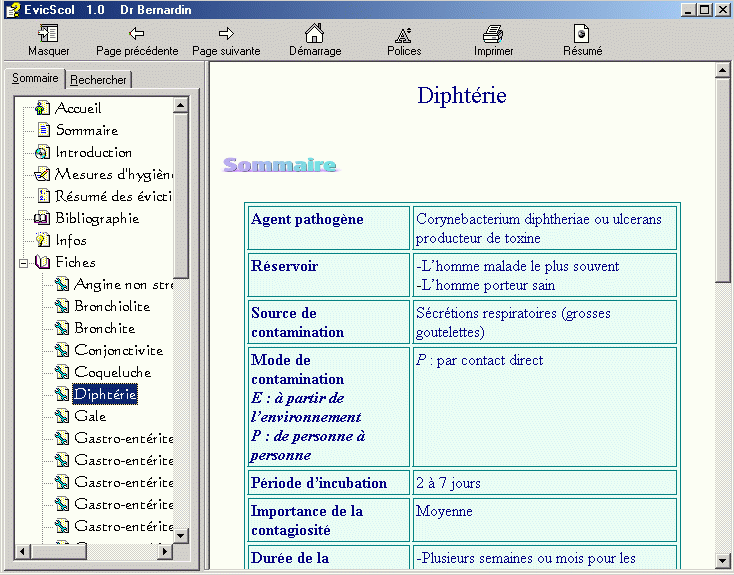The image size is (734, 575).
Task: Click the Agent pathogène table cell
Action: (x=329, y=228)
